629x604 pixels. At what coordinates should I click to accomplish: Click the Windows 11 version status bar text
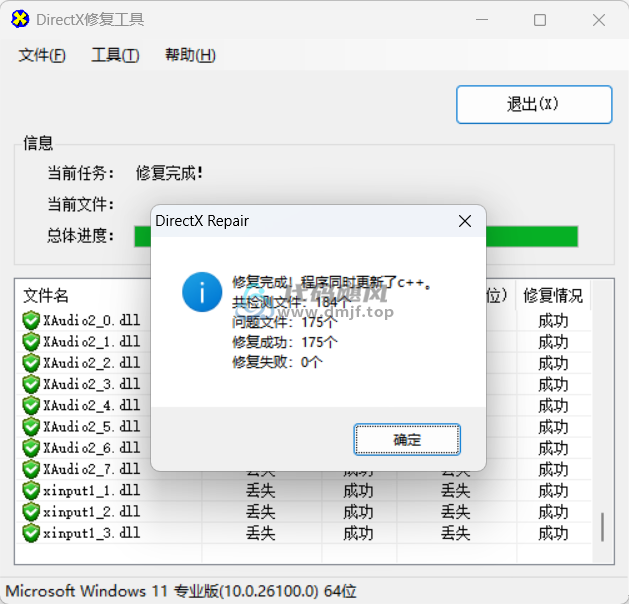[181, 591]
